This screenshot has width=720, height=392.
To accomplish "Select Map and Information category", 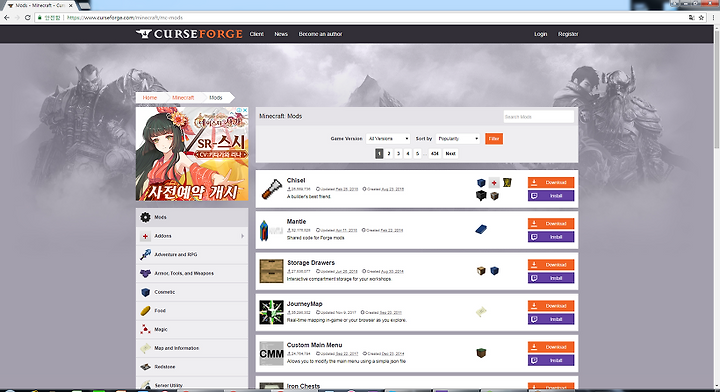I will tap(192, 348).
